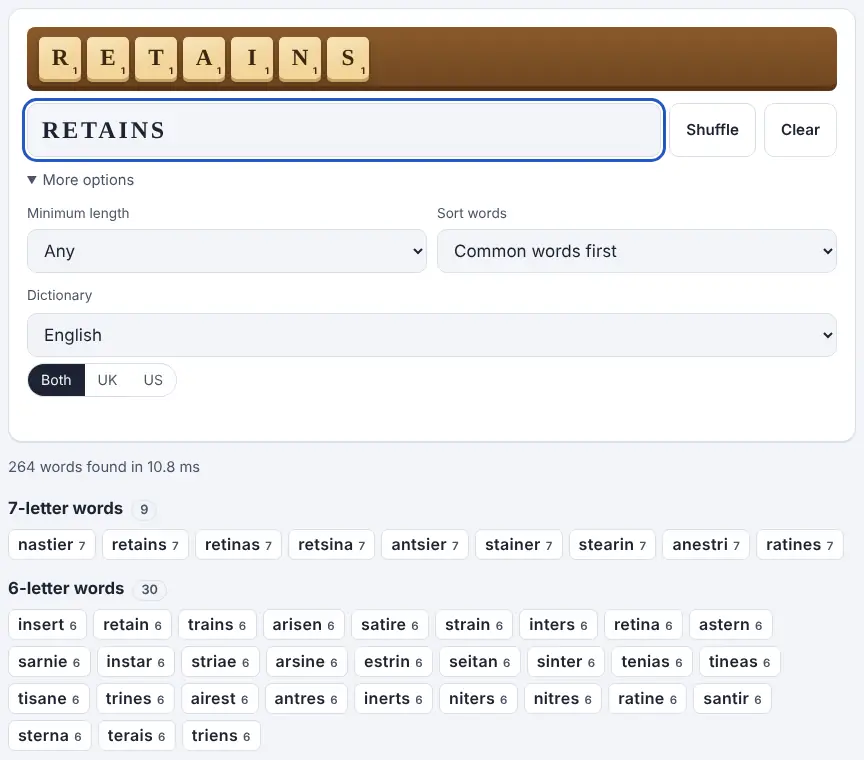Open the Dictionary language dropdown
The height and width of the screenshot is (760, 864).
(431, 335)
